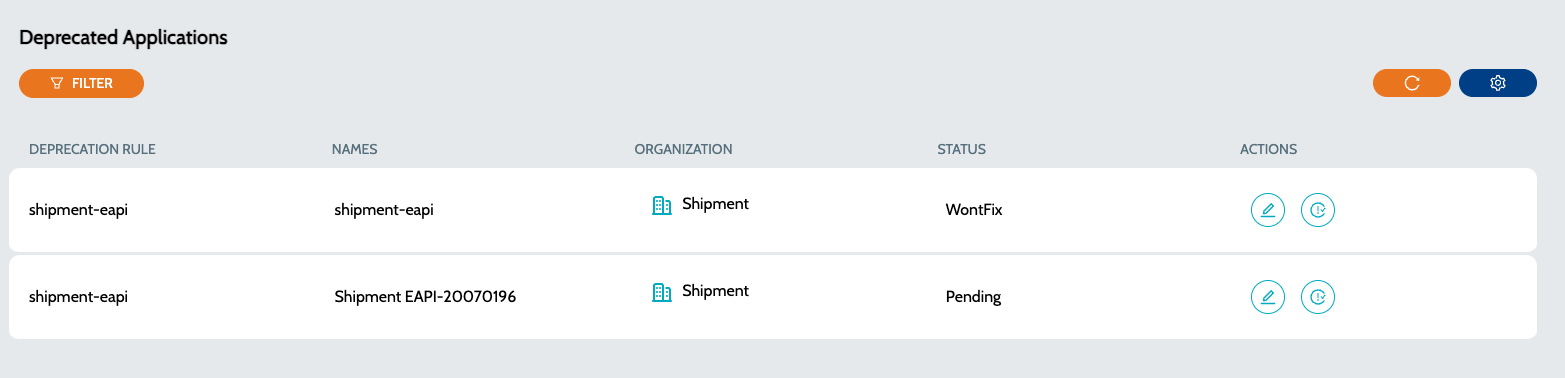Sort by Status column header
This screenshot has height=378, width=1565.
pos(962,149)
